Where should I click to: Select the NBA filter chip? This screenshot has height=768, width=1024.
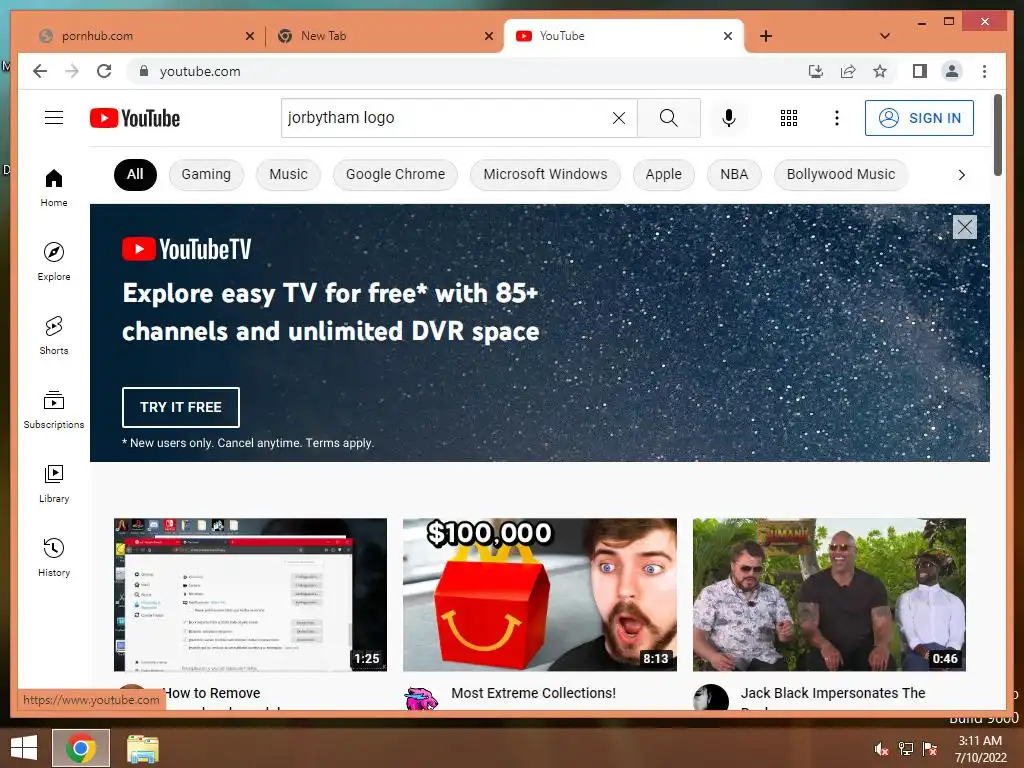(x=734, y=174)
